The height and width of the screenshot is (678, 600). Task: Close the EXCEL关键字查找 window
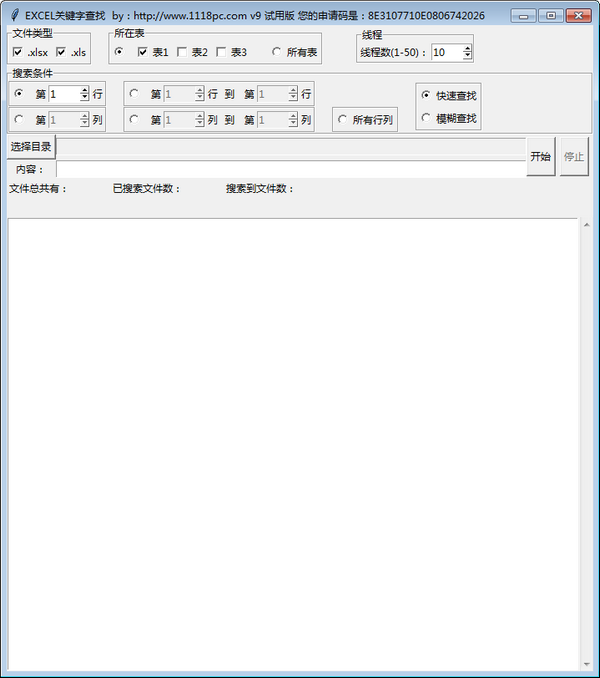tap(579, 16)
